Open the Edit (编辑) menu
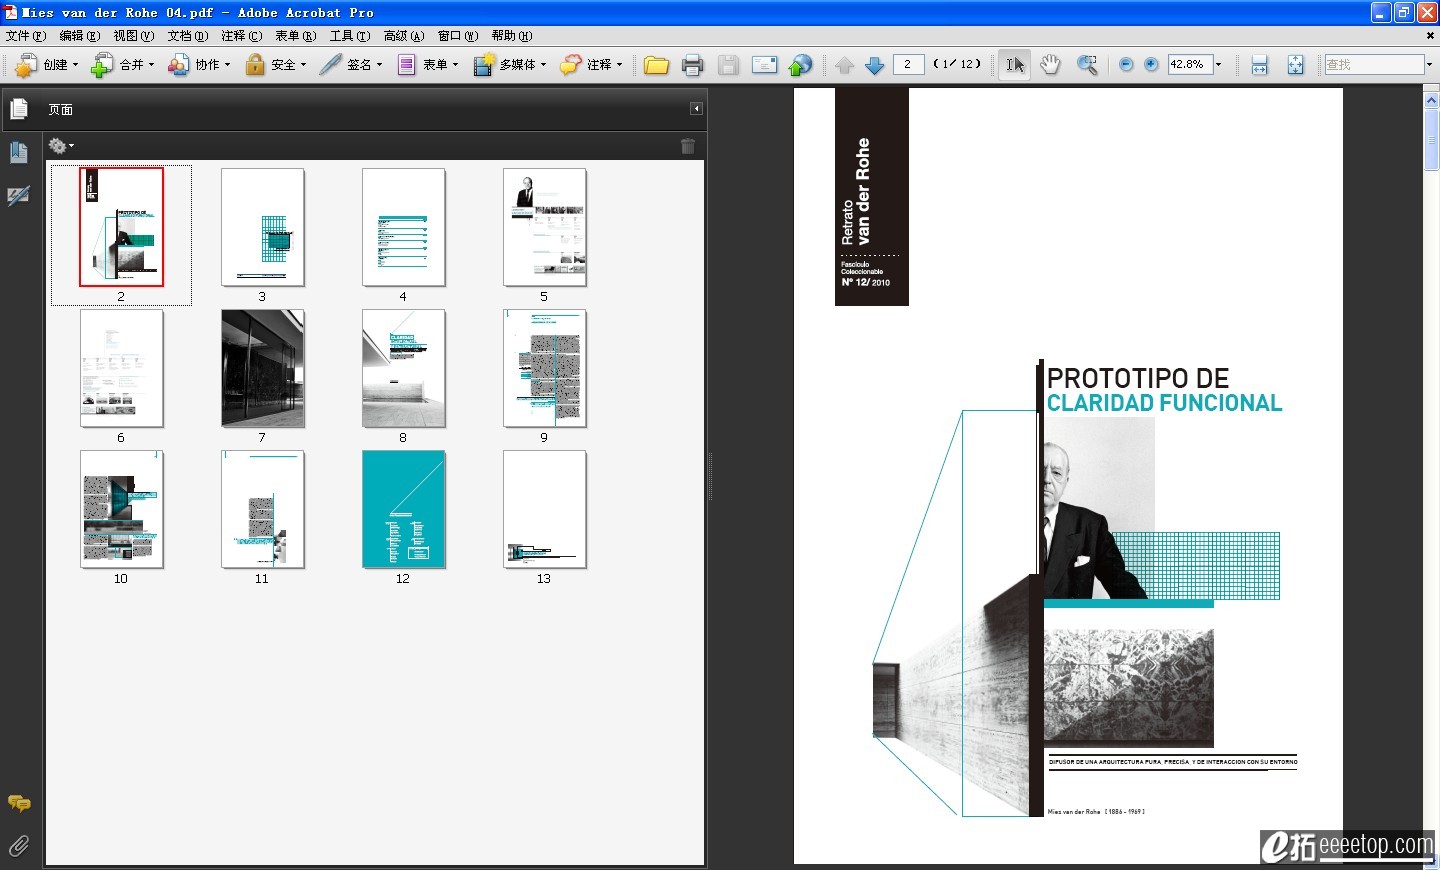Screen dimensions: 1440x870 [80, 36]
